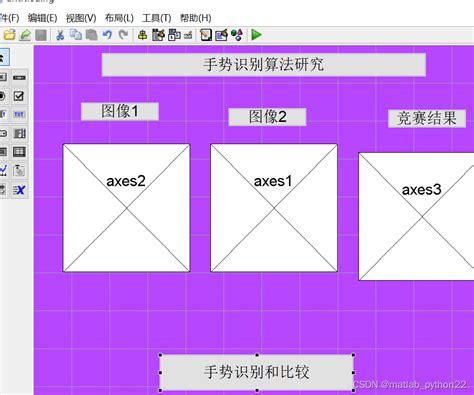
Task: Open a file using the folder icon
Action: tap(9, 35)
